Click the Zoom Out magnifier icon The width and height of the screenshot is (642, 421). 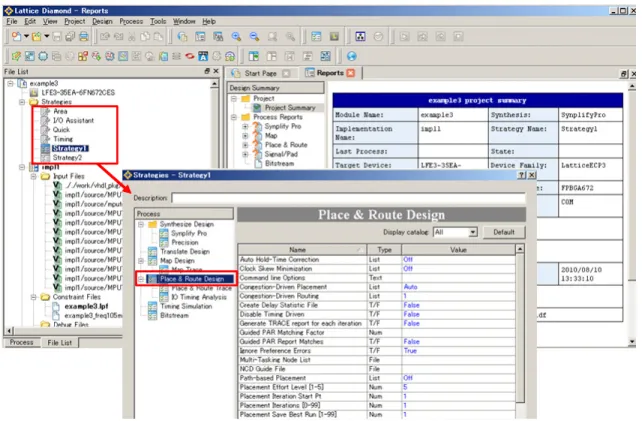tap(254, 36)
